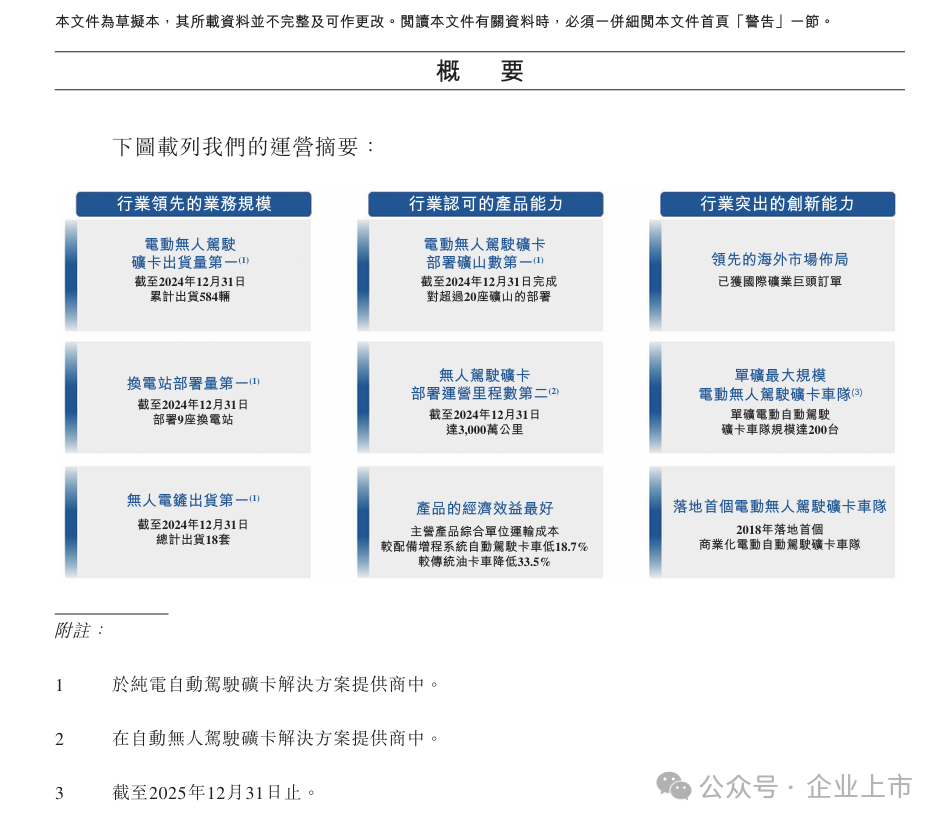Select the heading 落地首個電動無人駕駛礦卡車隊
This screenshot has width=943, height=825.
[x=780, y=506]
